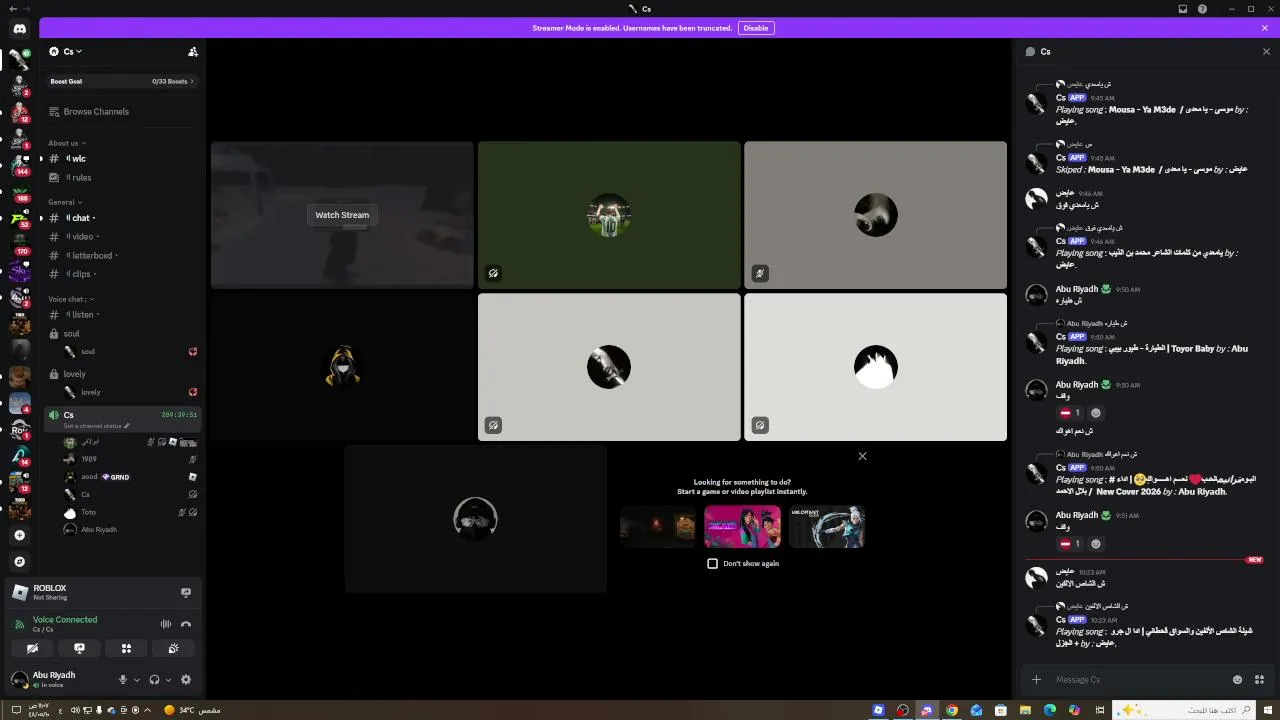Open the soundboard button in voice panel
1280x720 pixels.
[x=173, y=649]
